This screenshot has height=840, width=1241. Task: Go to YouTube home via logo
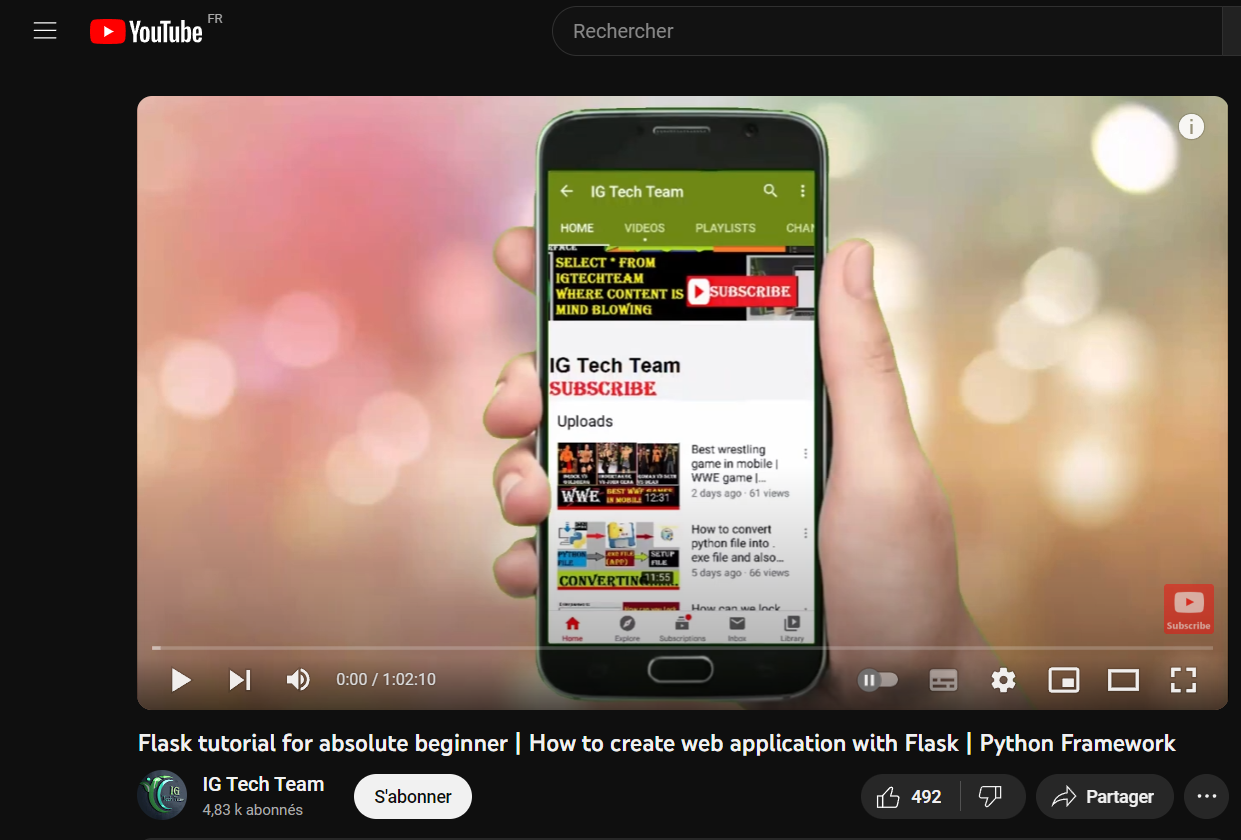point(146,31)
